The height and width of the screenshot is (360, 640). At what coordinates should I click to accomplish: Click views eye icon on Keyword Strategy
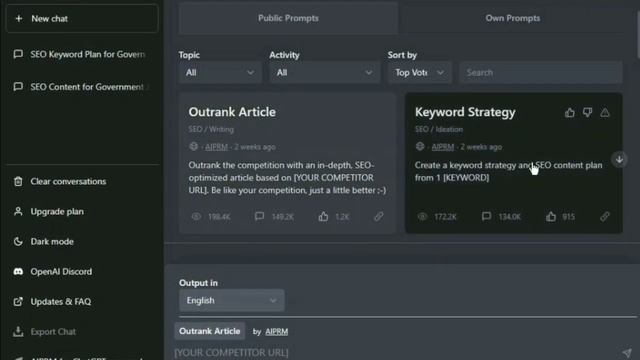422,216
